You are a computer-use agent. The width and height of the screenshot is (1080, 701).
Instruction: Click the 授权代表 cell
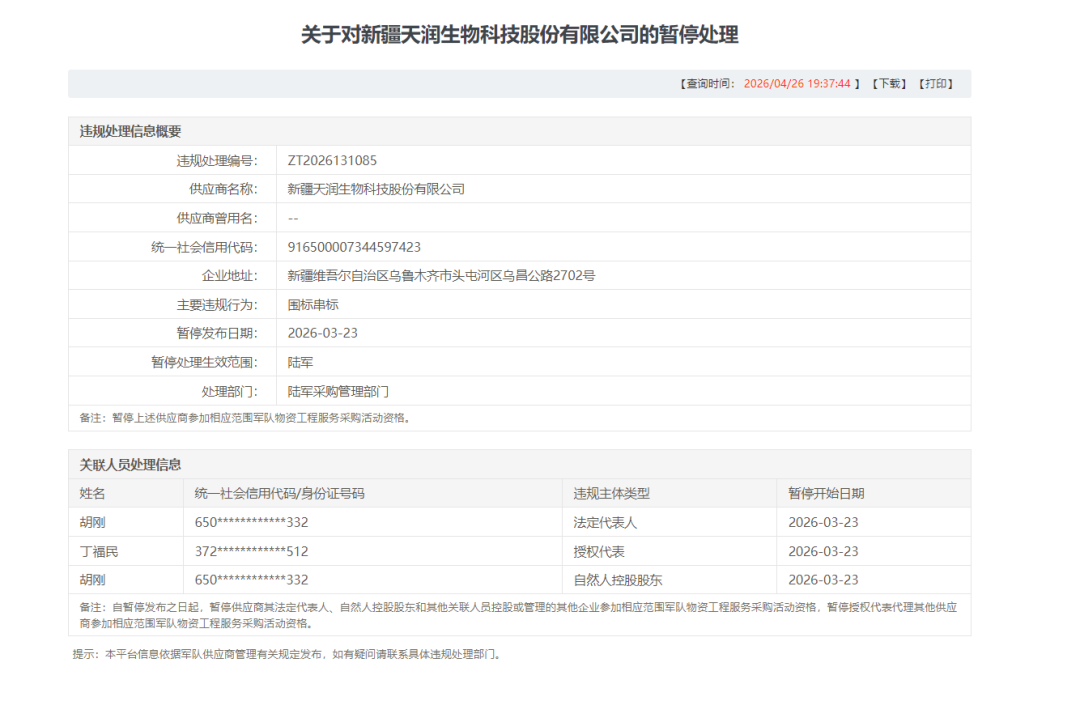[599, 551]
